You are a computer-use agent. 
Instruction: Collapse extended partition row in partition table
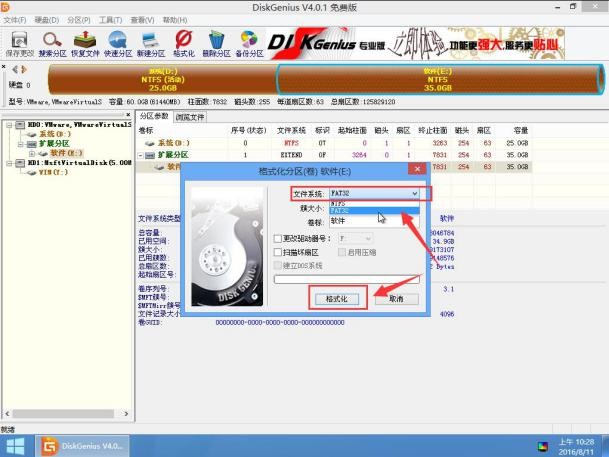coord(141,155)
